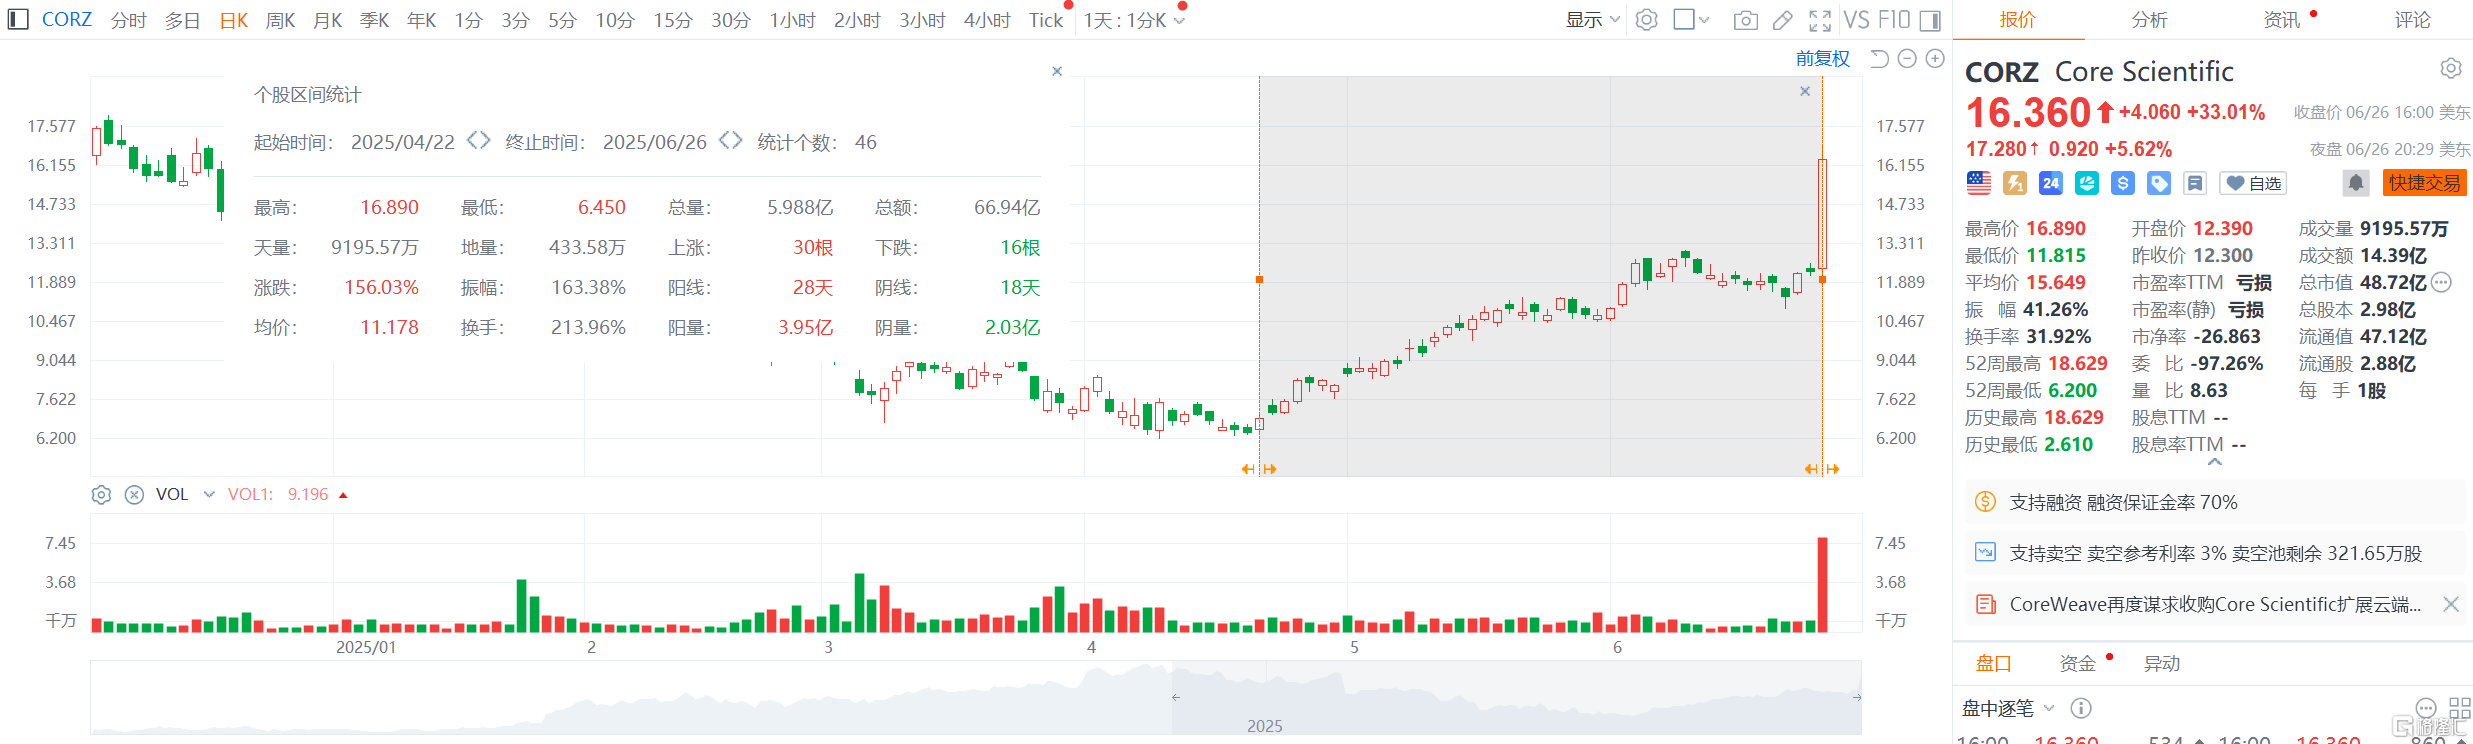Open F10 company profile
The height and width of the screenshot is (744, 2473).
point(1894,20)
